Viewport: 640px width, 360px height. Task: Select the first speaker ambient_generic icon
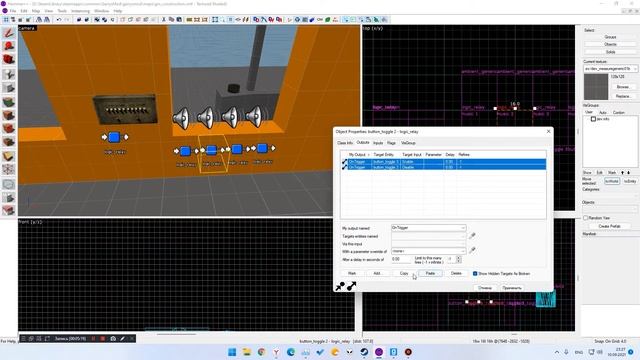(181, 118)
